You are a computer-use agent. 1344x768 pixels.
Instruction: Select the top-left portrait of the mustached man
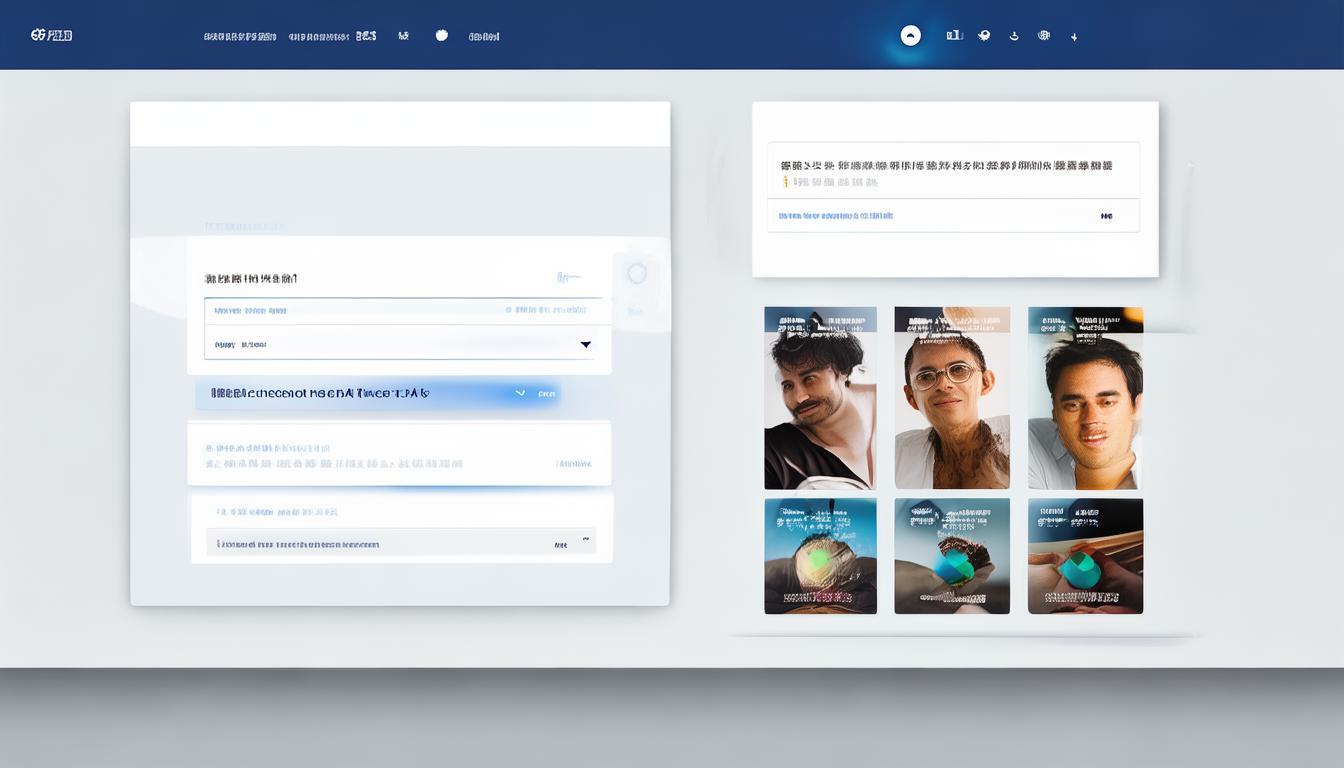(x=820, y=398)
